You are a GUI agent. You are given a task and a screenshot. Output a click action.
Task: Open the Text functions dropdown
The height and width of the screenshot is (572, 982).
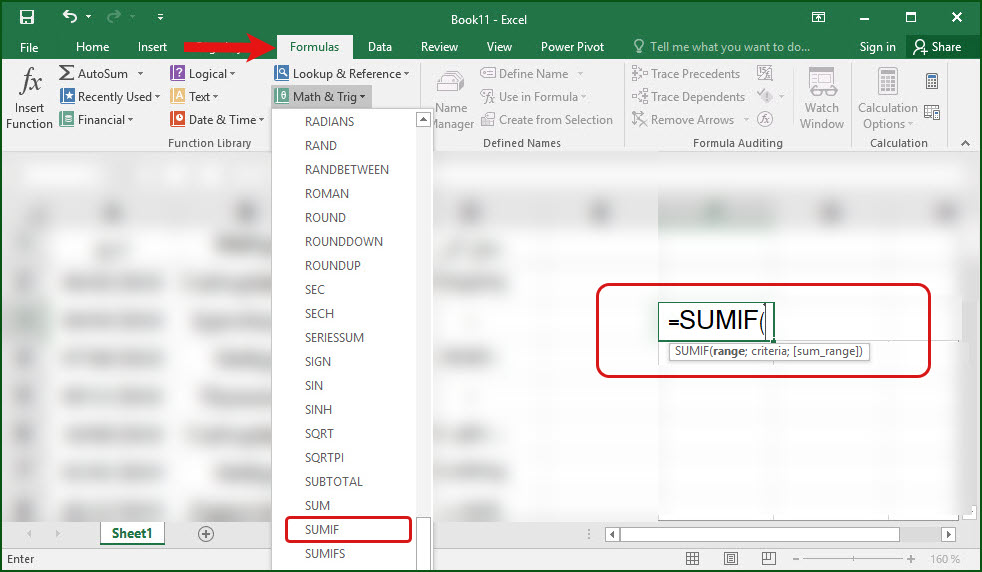pos(194,96)
